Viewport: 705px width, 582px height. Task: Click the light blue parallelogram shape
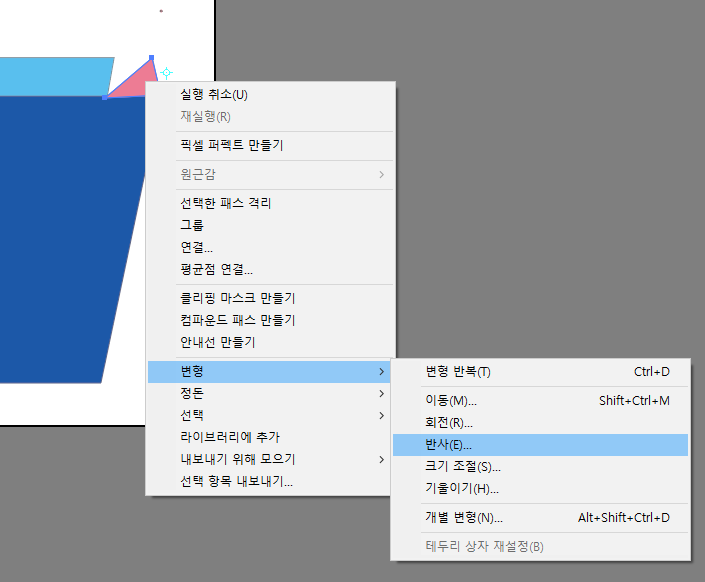point(54,76)
